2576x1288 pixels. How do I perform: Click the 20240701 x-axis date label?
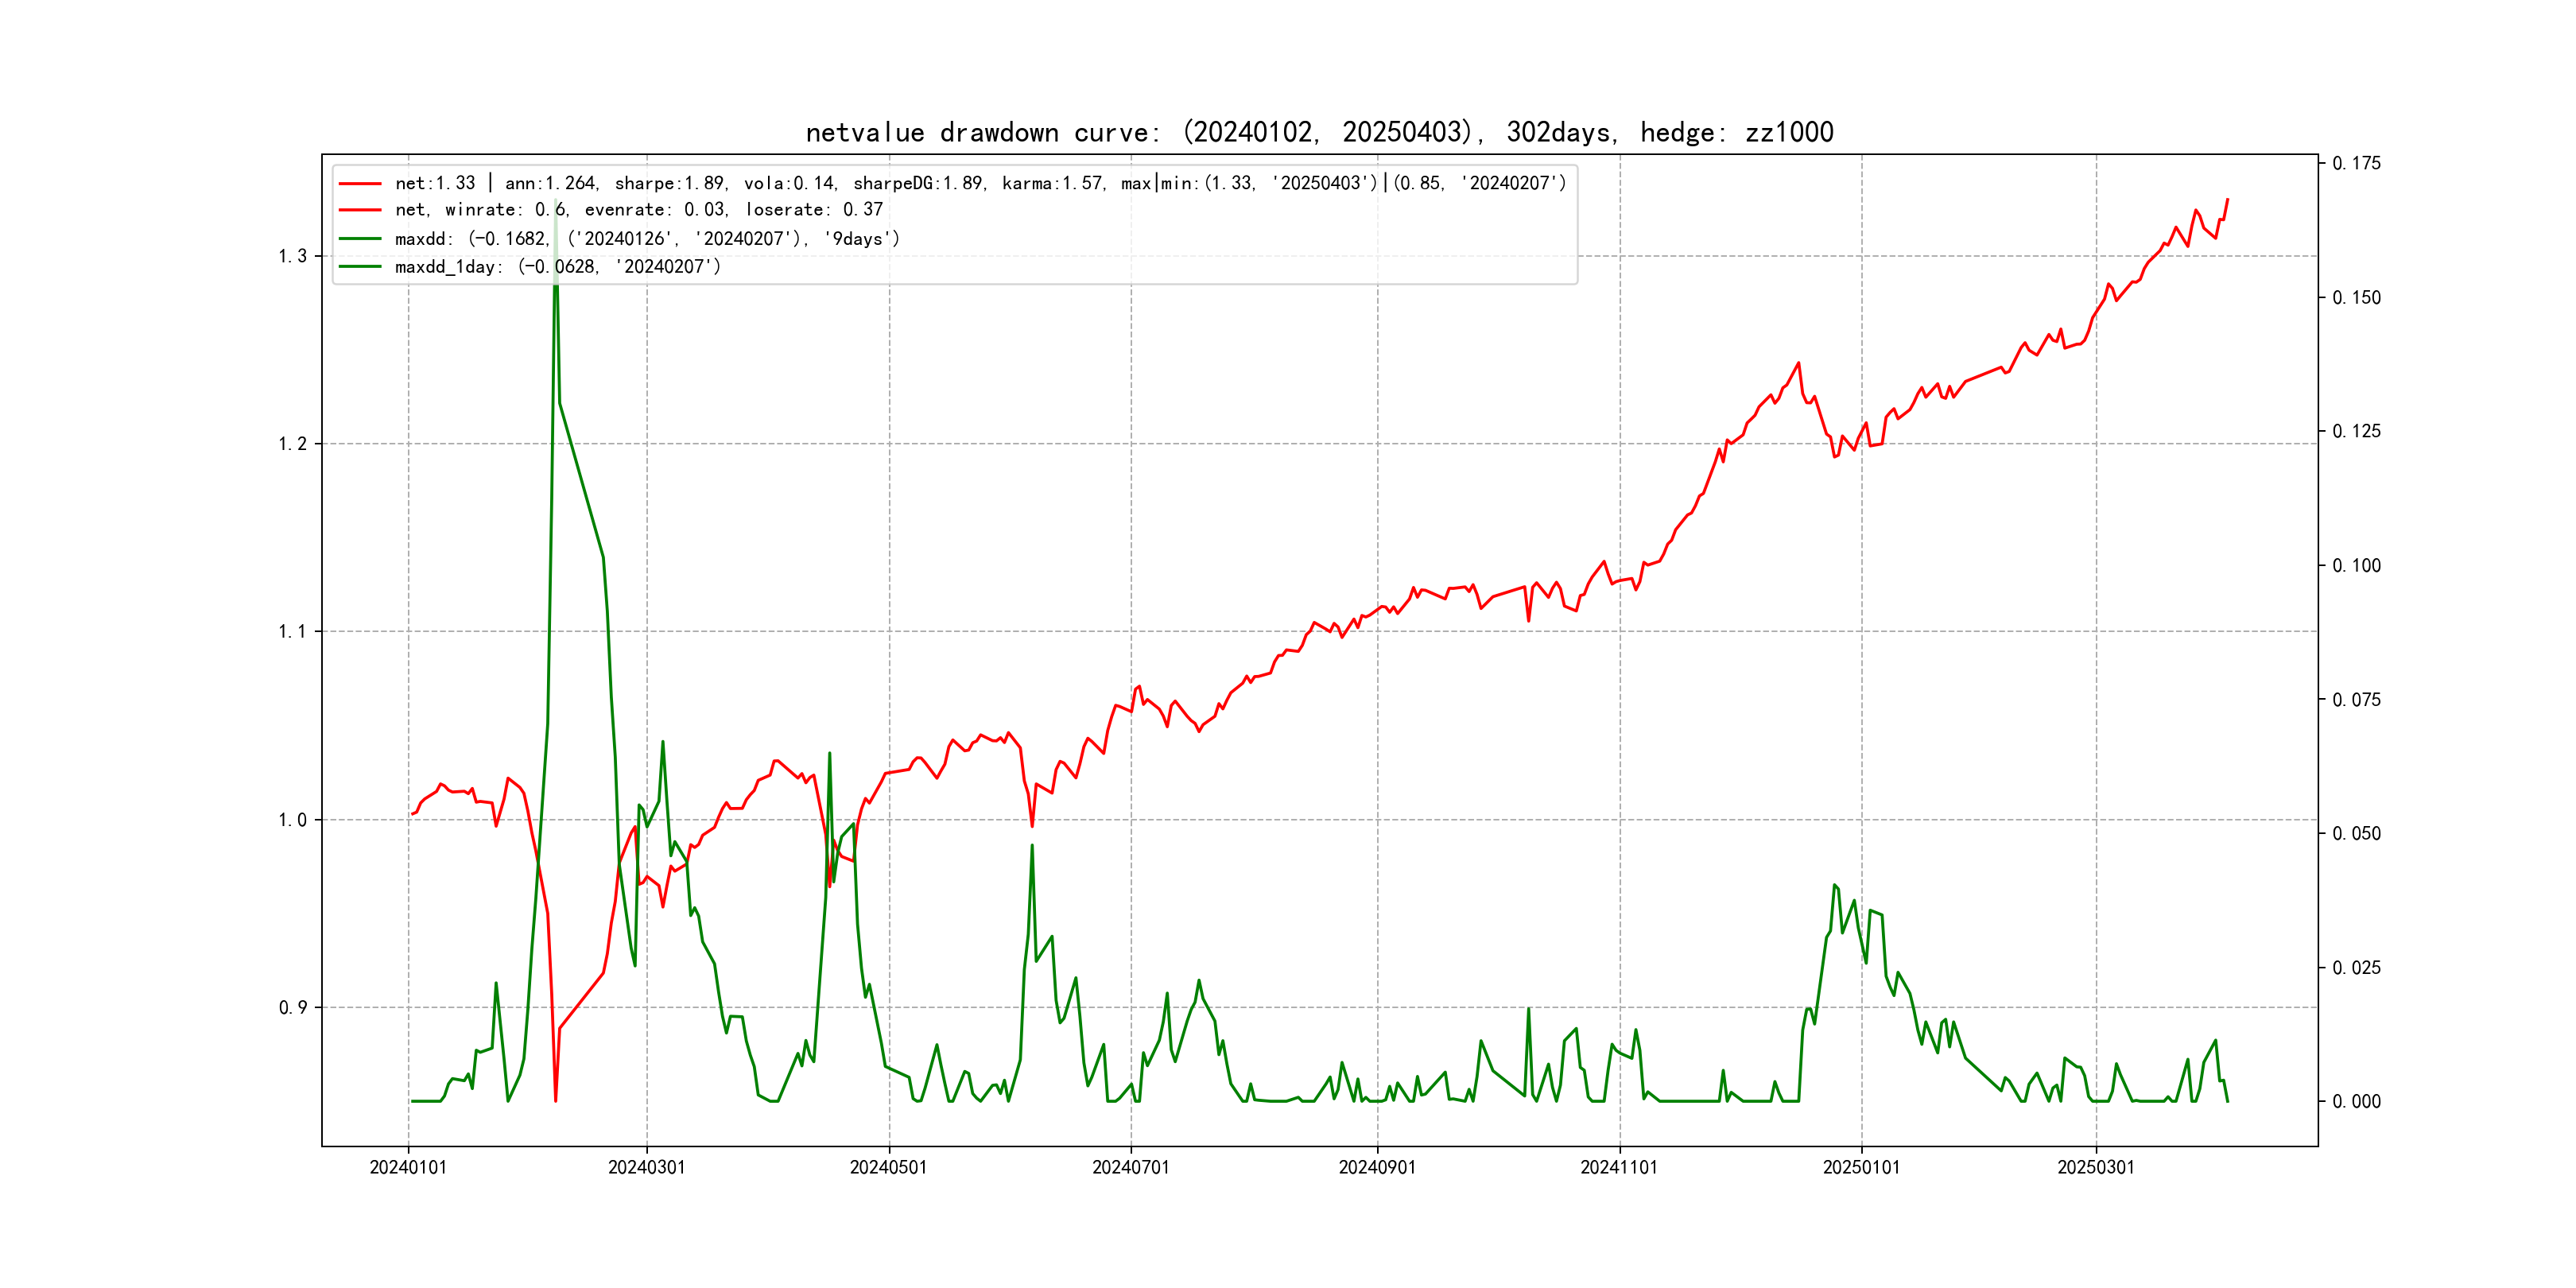[1130, 1168]
